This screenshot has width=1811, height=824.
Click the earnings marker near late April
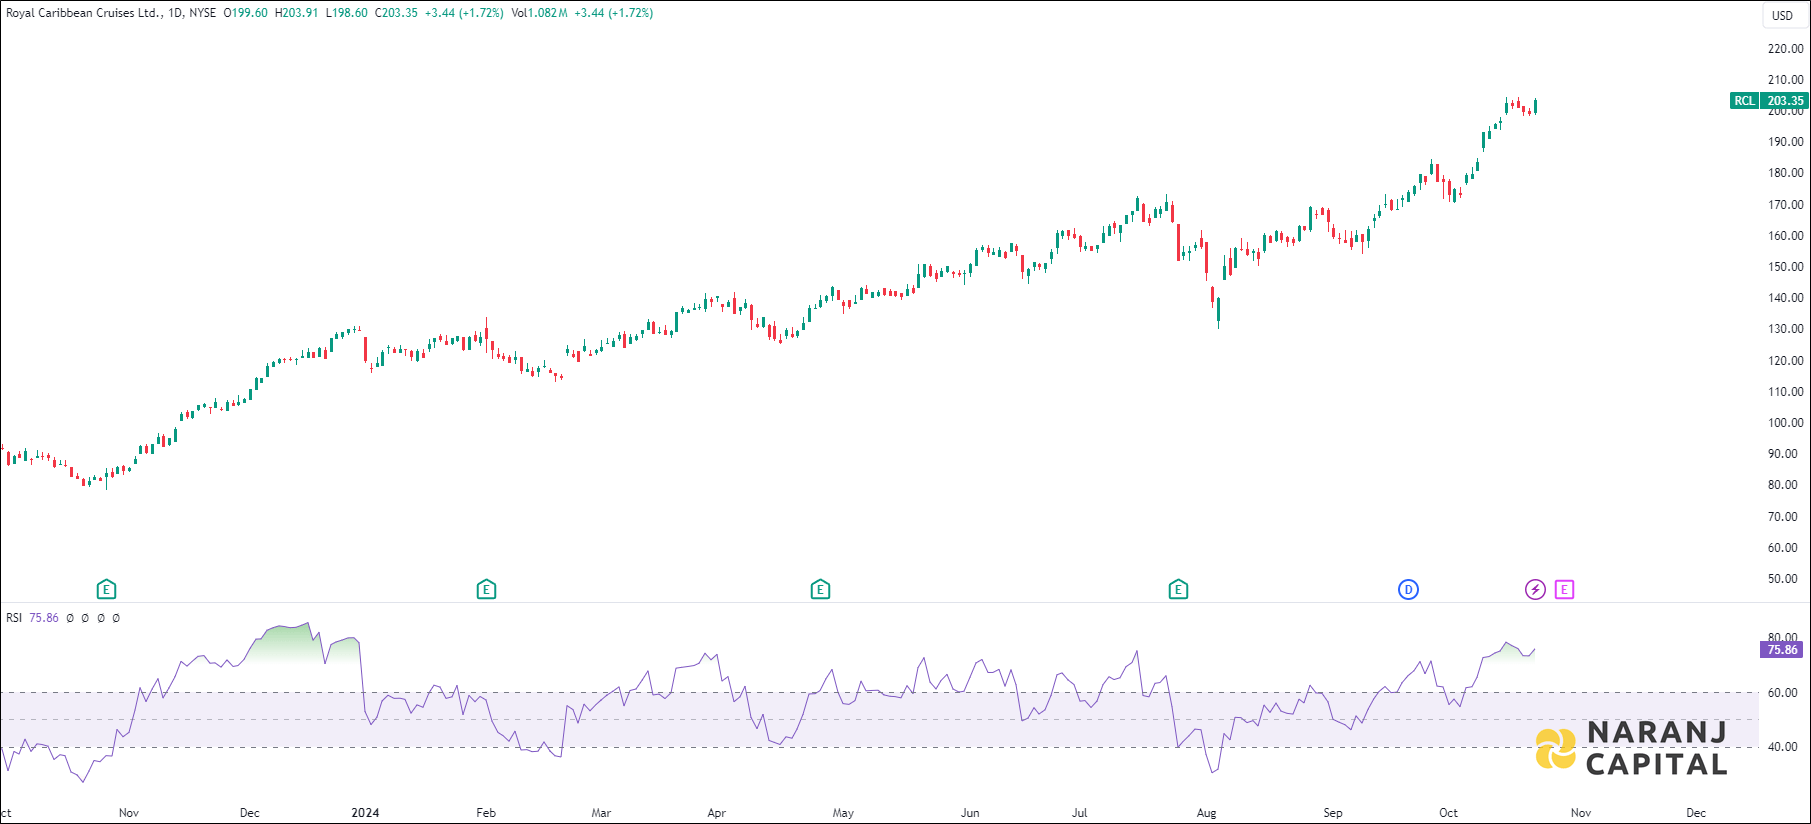pyautogui.click(x=820, y=590)
